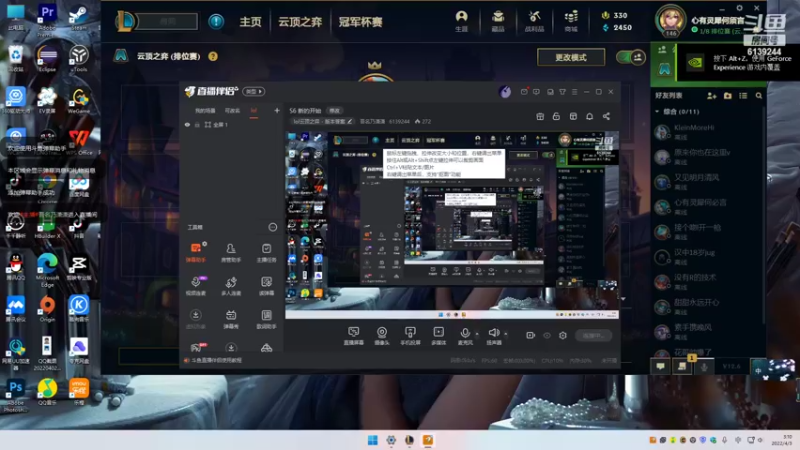The width and height of the screenshot is (800, 450).
Task: Click the 更改模式 change mode button
Action: (x=571, y=57)
